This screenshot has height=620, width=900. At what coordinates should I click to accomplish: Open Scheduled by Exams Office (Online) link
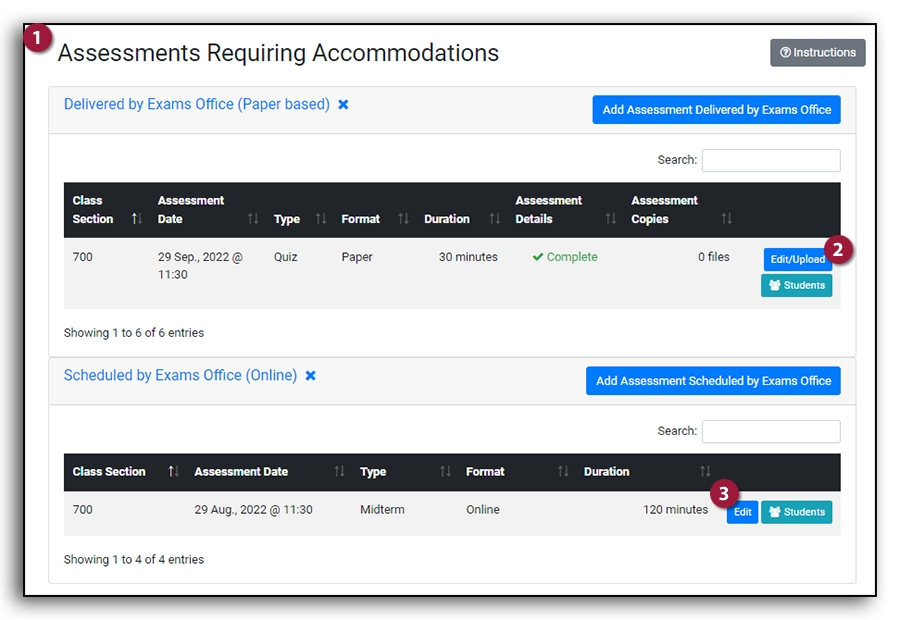click(180, 376)
